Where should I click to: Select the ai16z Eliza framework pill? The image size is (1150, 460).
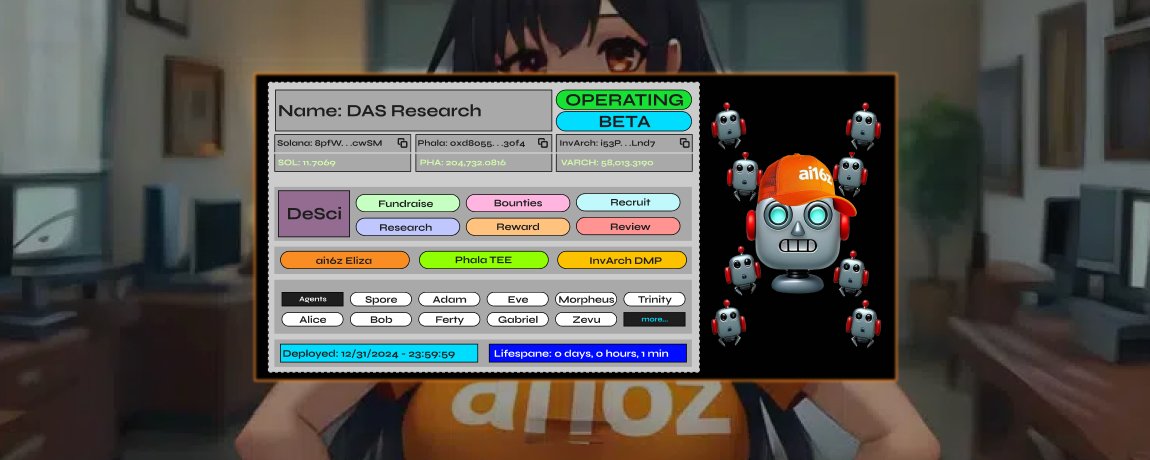coord(345,260)
